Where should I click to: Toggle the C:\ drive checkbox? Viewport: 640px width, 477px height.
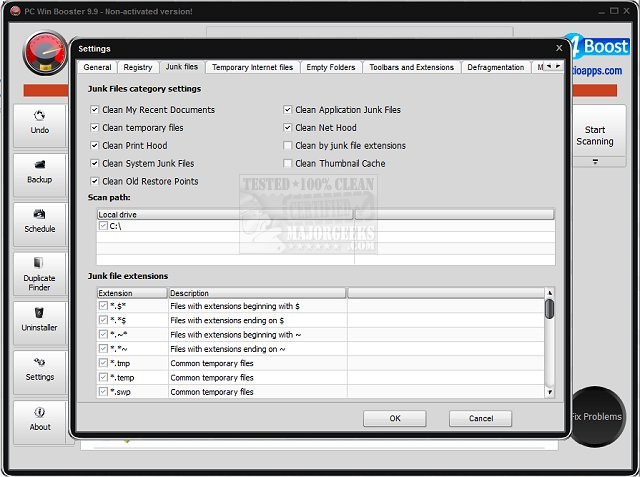point(103,226)
